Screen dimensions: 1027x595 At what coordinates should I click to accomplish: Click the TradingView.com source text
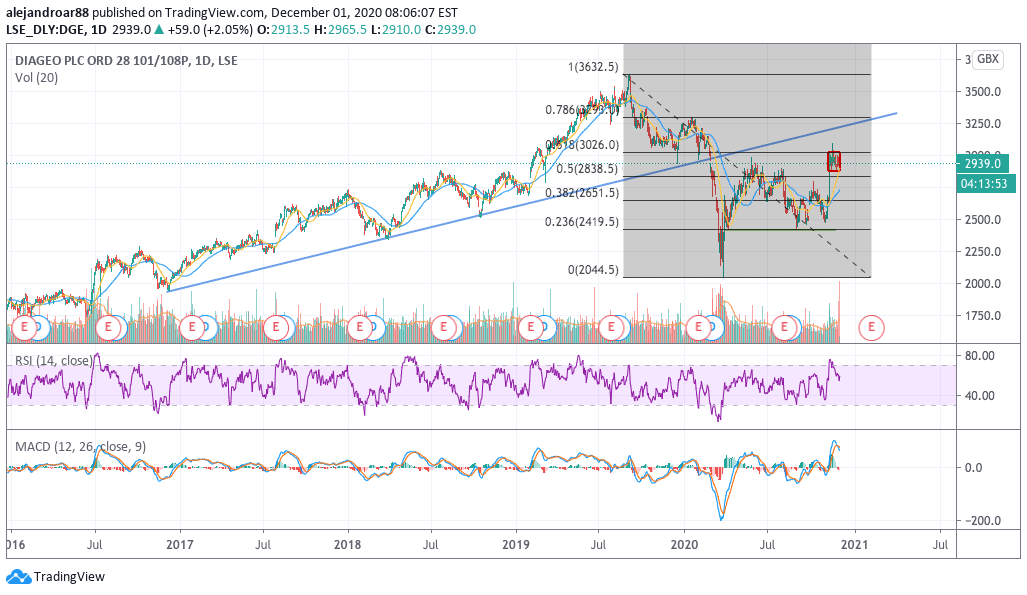tap(215, 12)
